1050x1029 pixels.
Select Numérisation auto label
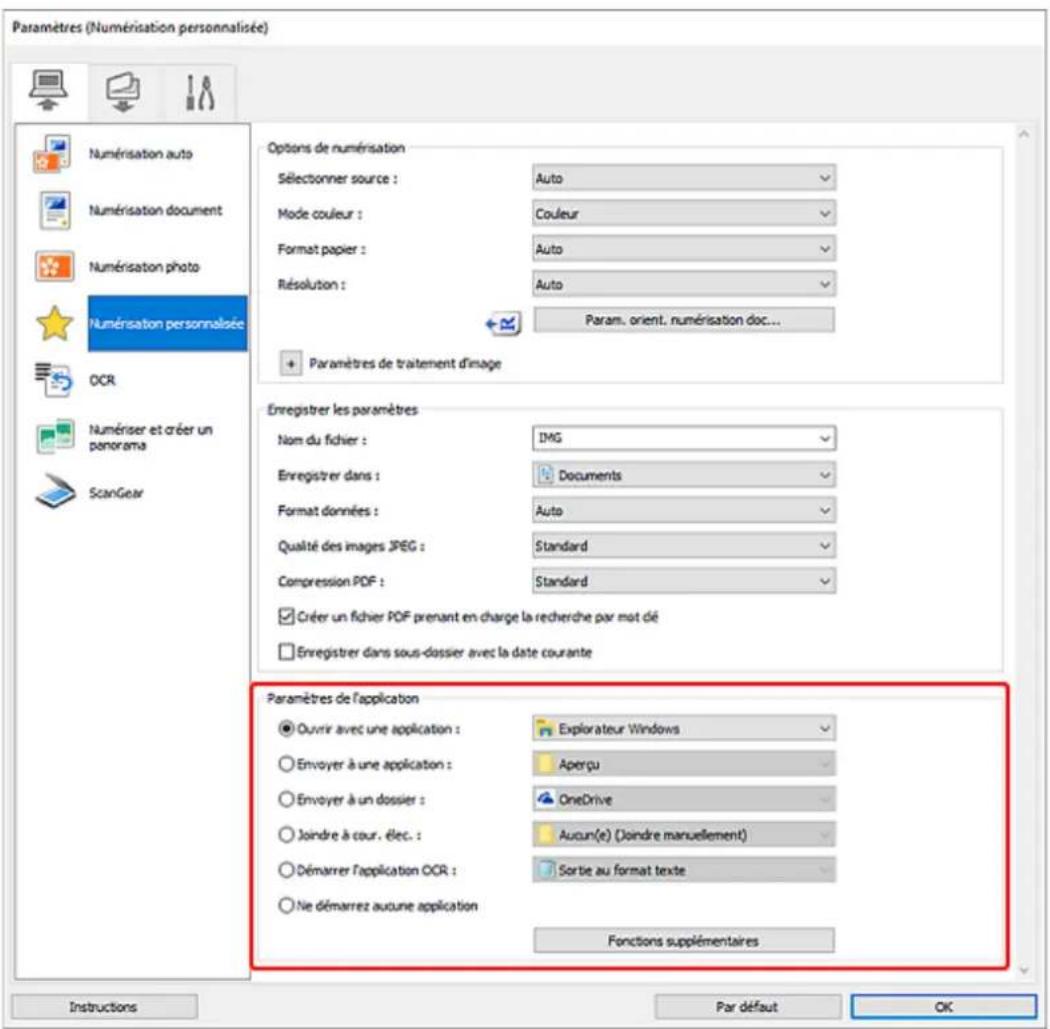tap(141, 154)
